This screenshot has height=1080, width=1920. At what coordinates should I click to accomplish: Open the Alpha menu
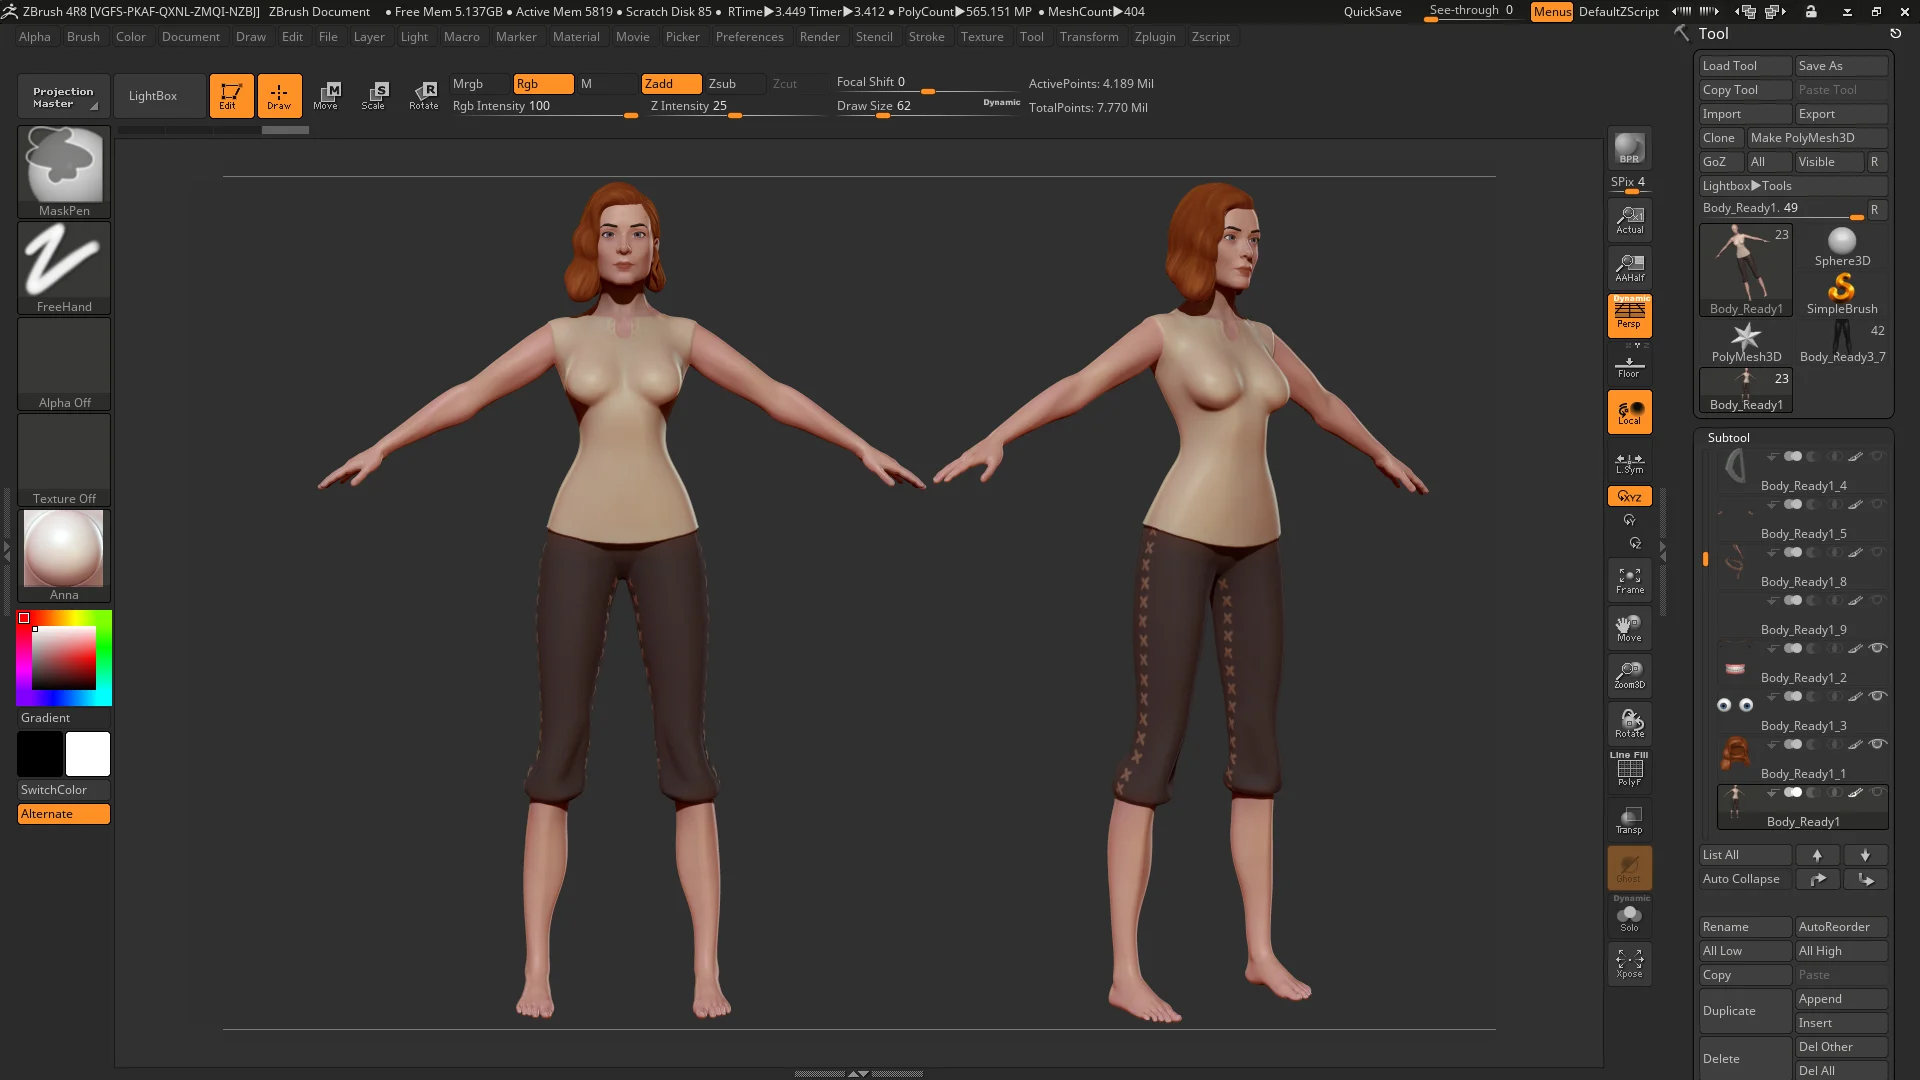point(35,37)
